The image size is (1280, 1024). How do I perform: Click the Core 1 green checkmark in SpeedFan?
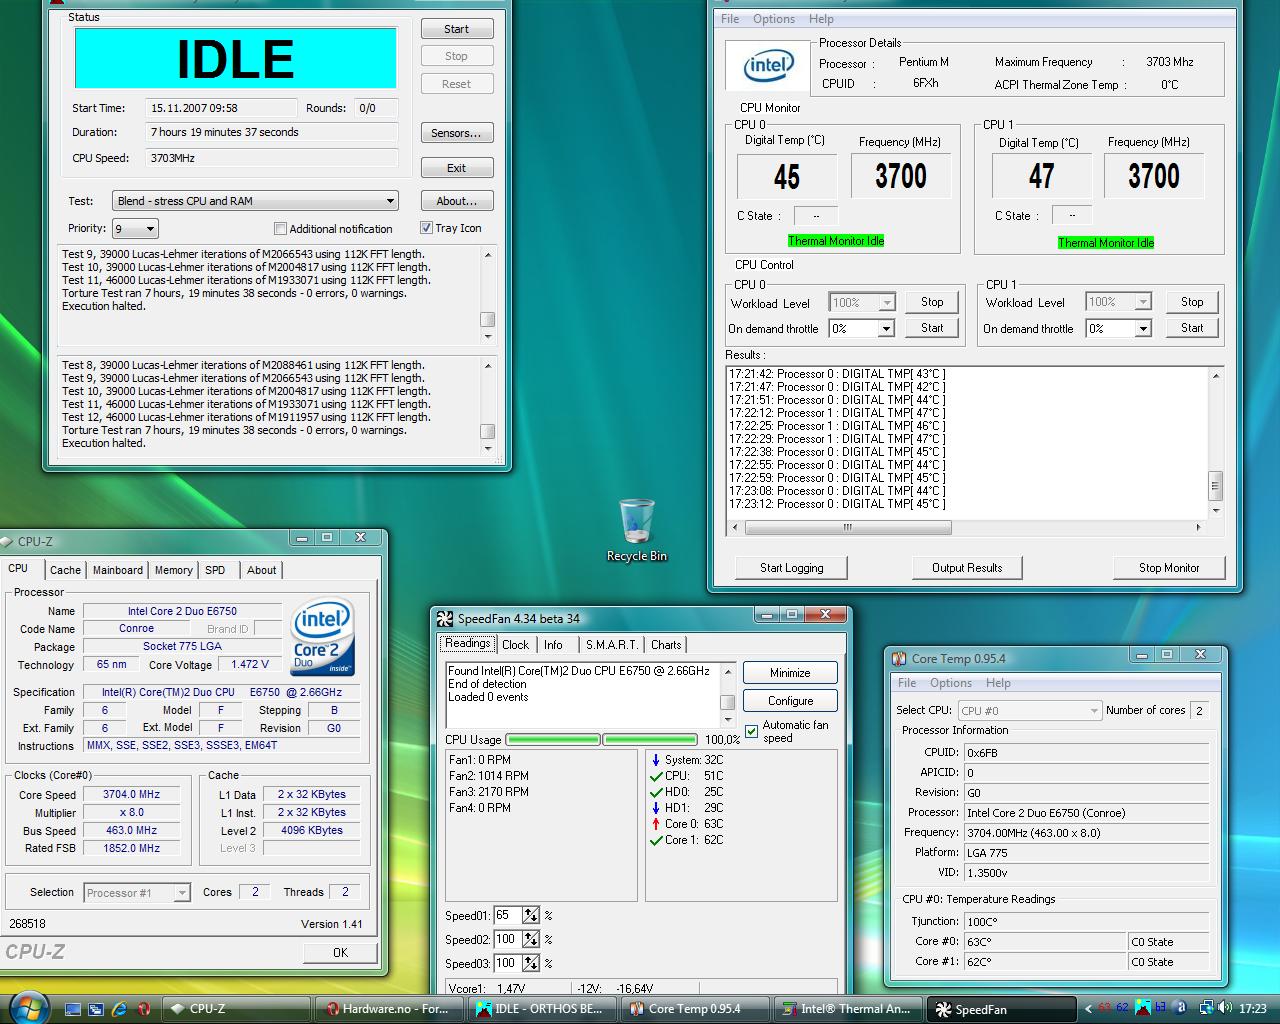pyautogui.click(x=656, y=840)
